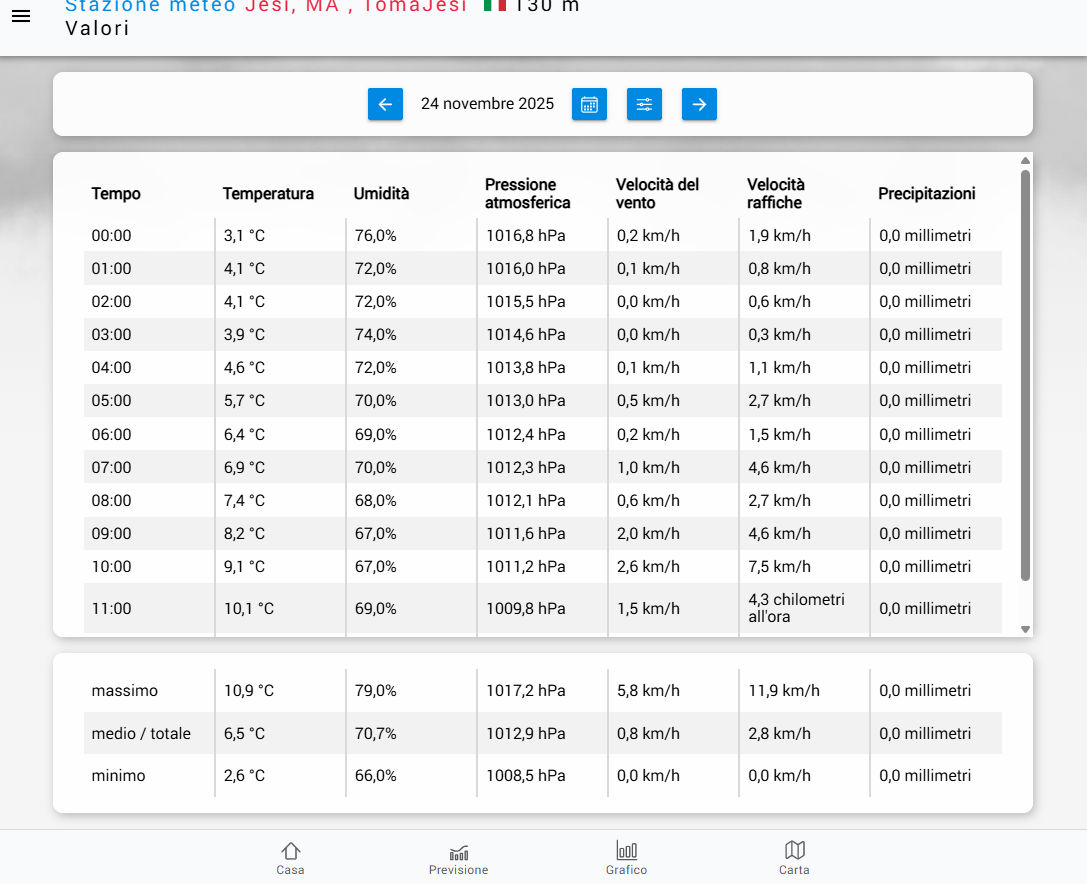Go to next day with right arrow
This screenshot has width=1087, height=884.
click(699, 104)
